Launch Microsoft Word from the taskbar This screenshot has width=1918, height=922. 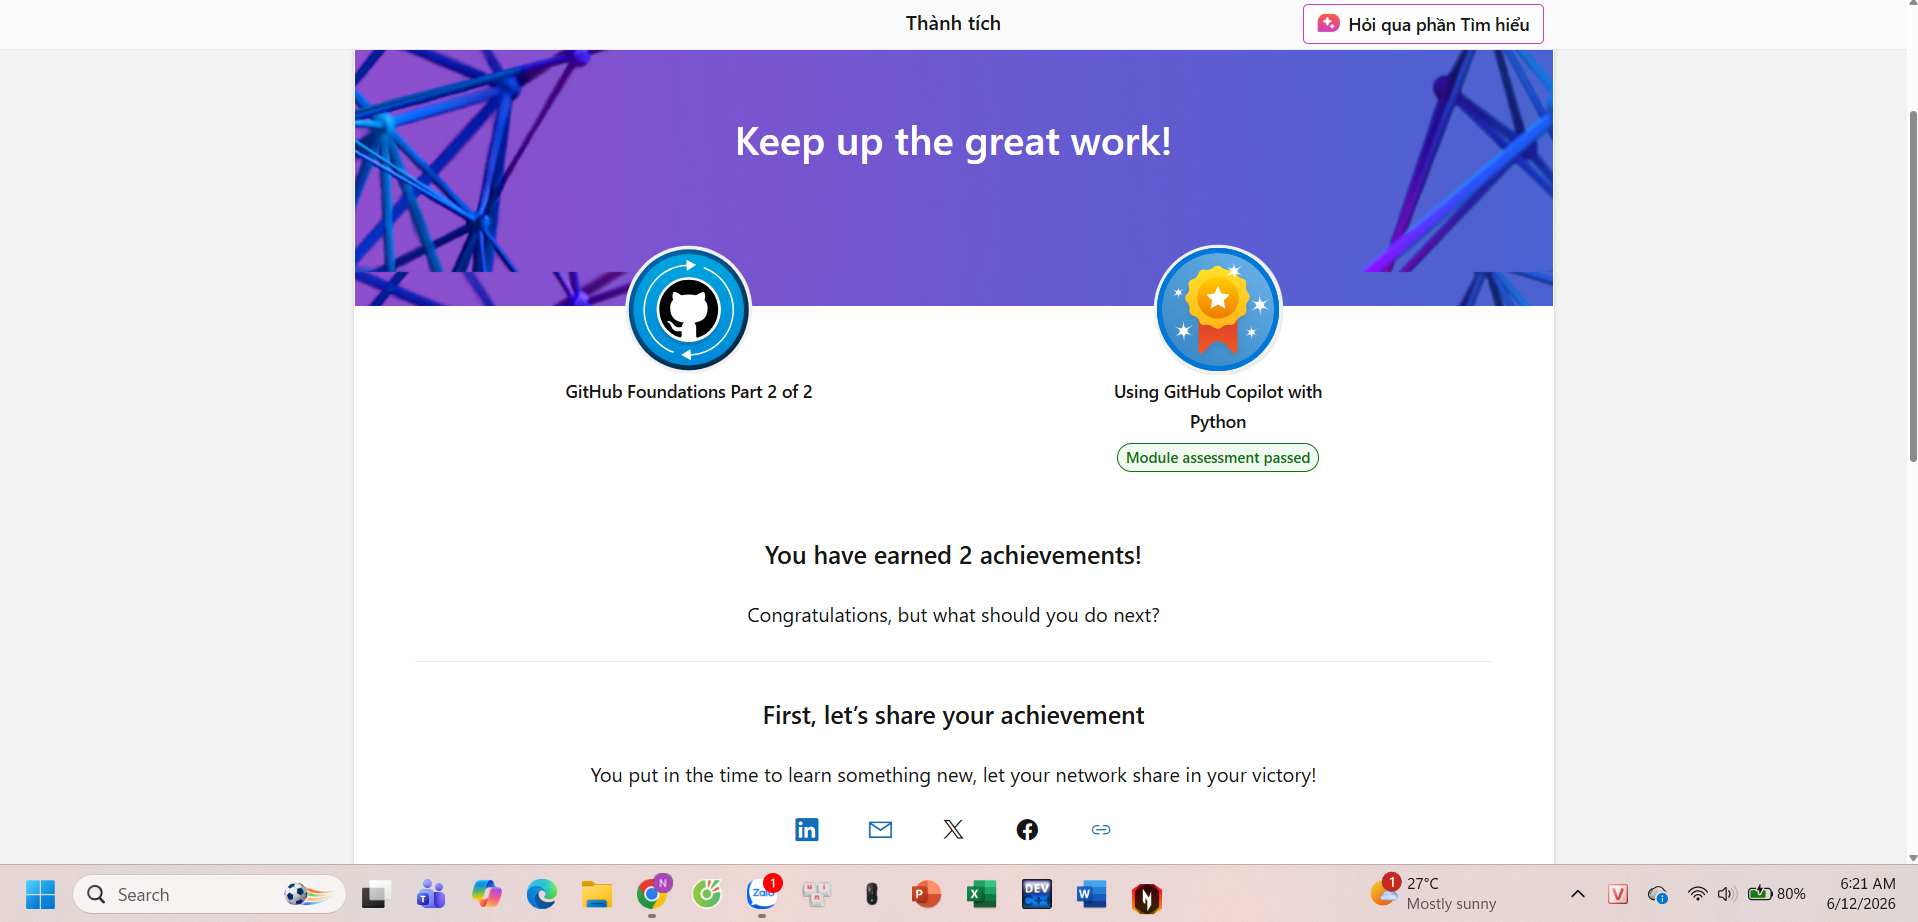[x=1092, y=894]
